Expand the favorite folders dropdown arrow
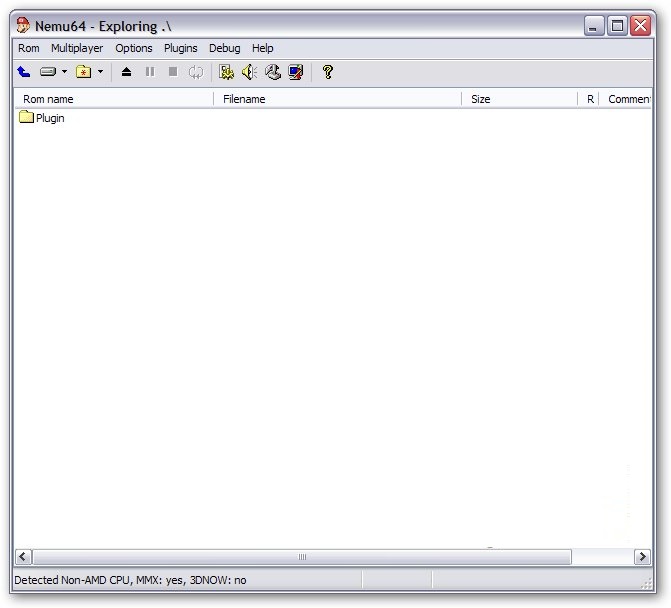 coord(100,72)
